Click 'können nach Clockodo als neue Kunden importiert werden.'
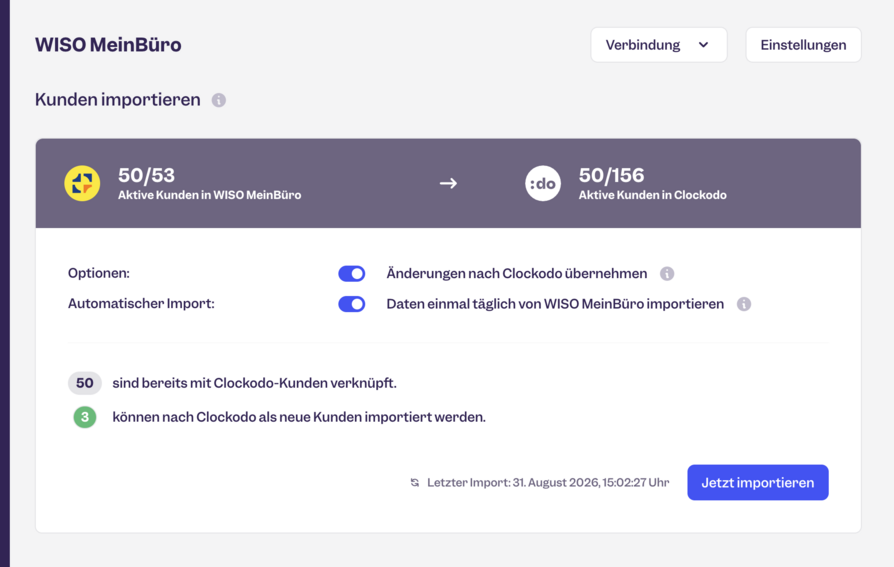The image size is (894, 567). click(299, 417)
